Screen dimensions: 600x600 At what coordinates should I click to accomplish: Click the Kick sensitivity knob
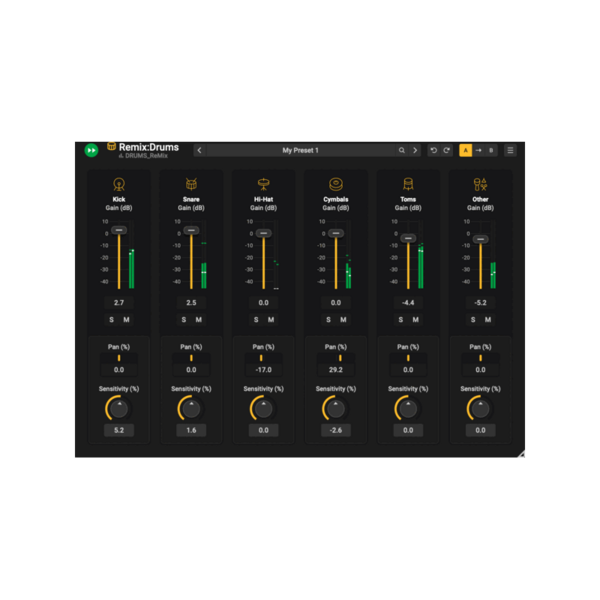[119, 408]
